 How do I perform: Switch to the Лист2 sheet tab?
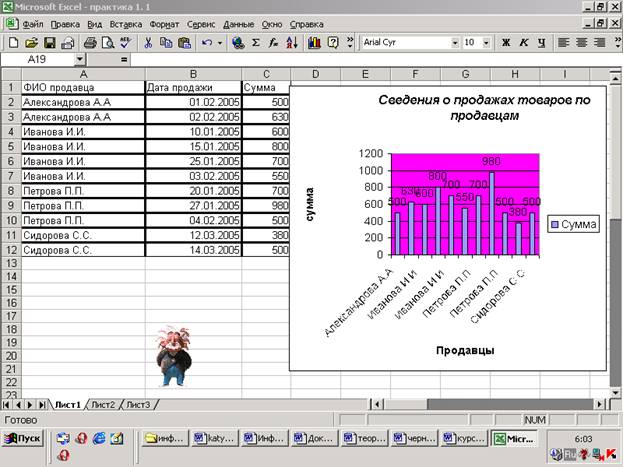click(103, 404)
